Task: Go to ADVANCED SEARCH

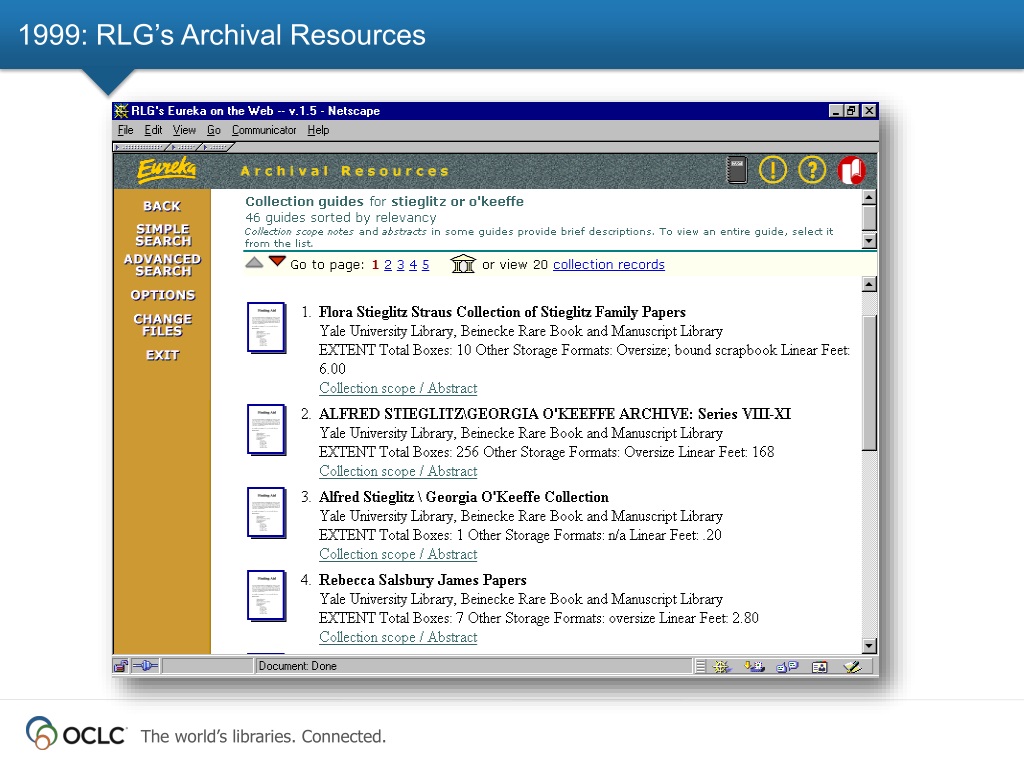Action: 162,265
